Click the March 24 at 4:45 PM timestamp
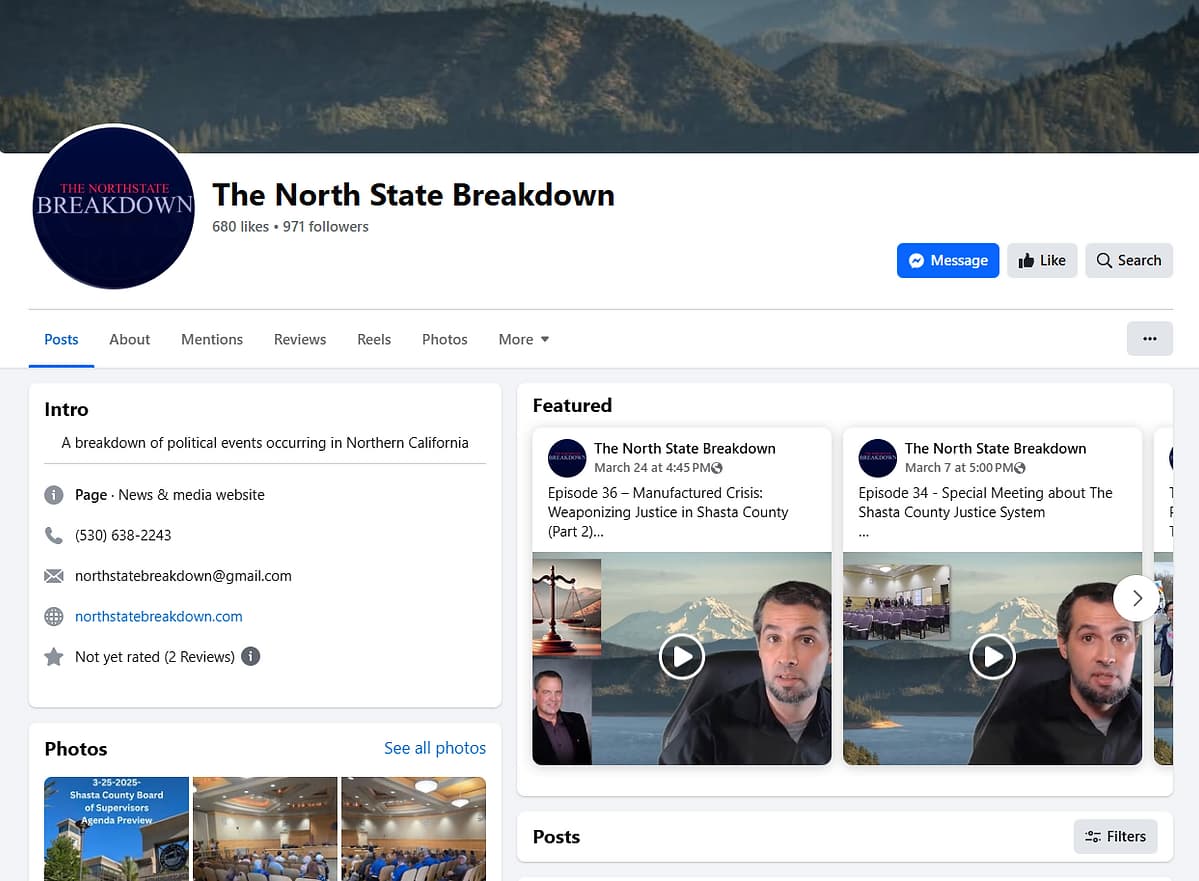1199x881 pixels. click(x=652, y=467)
